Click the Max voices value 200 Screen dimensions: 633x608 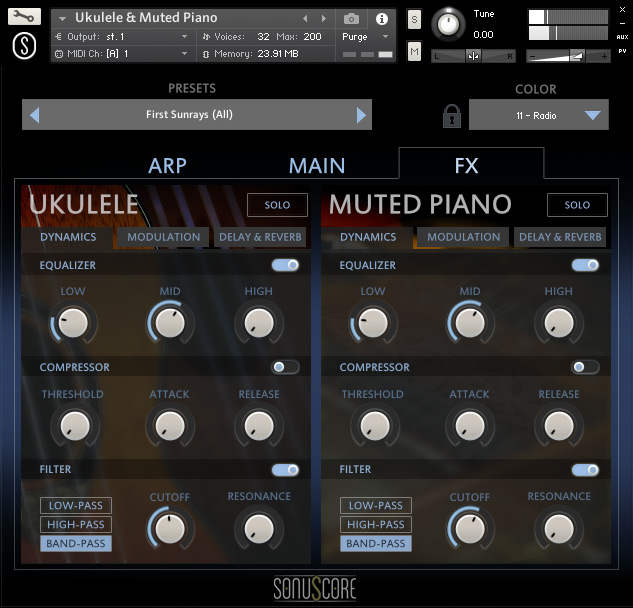[x=312, y=37]
